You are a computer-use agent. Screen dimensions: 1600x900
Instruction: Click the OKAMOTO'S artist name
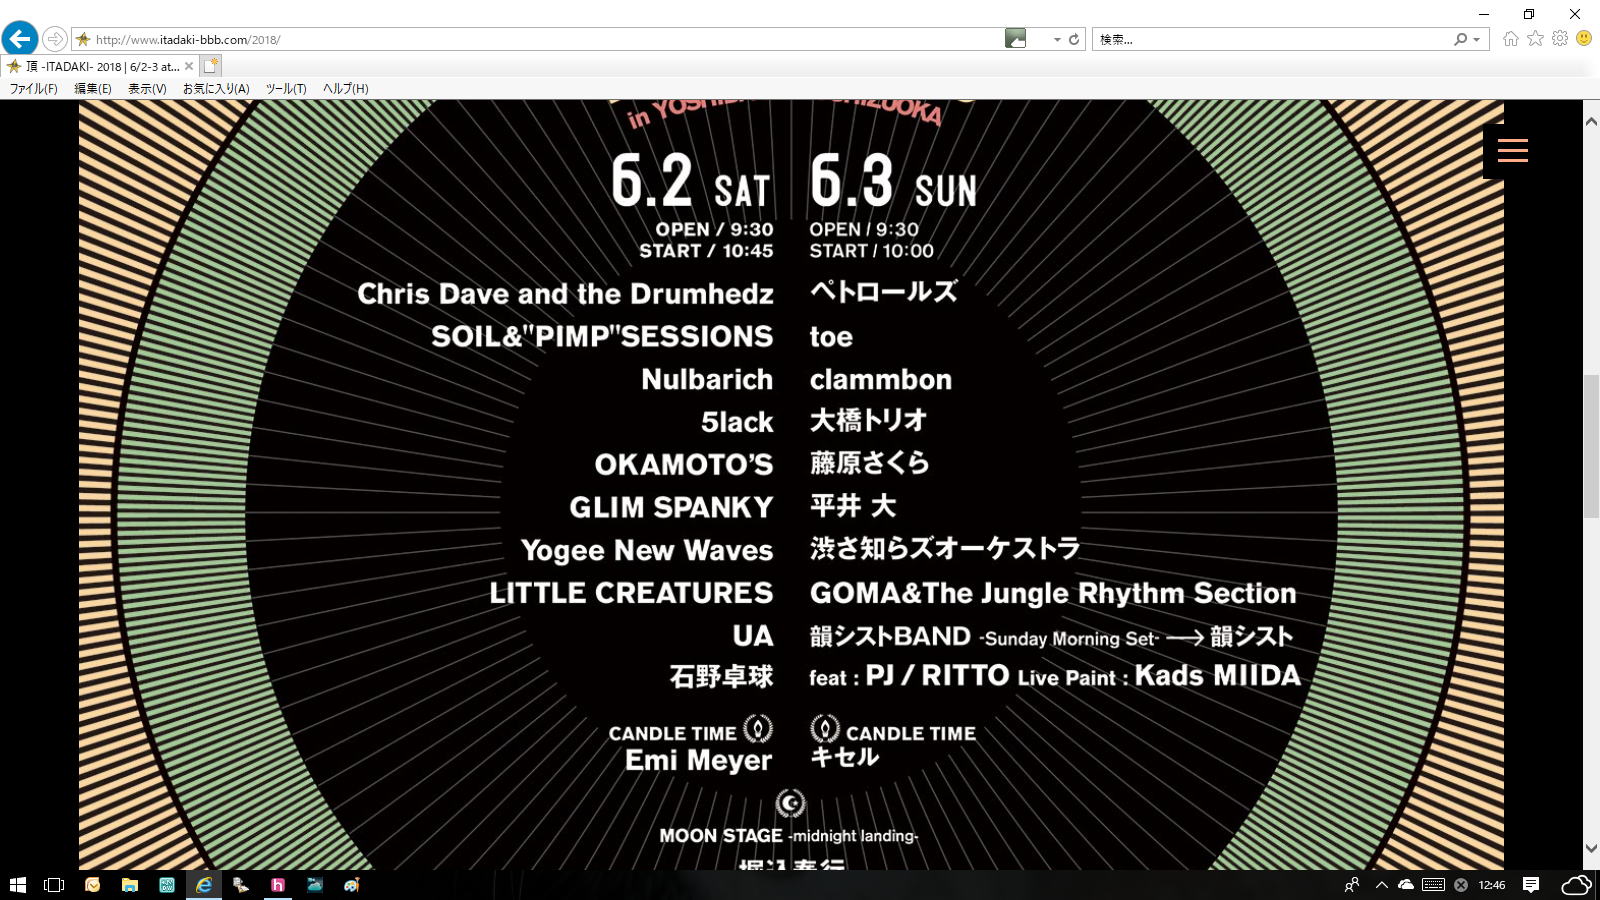(x=684, y=465)
